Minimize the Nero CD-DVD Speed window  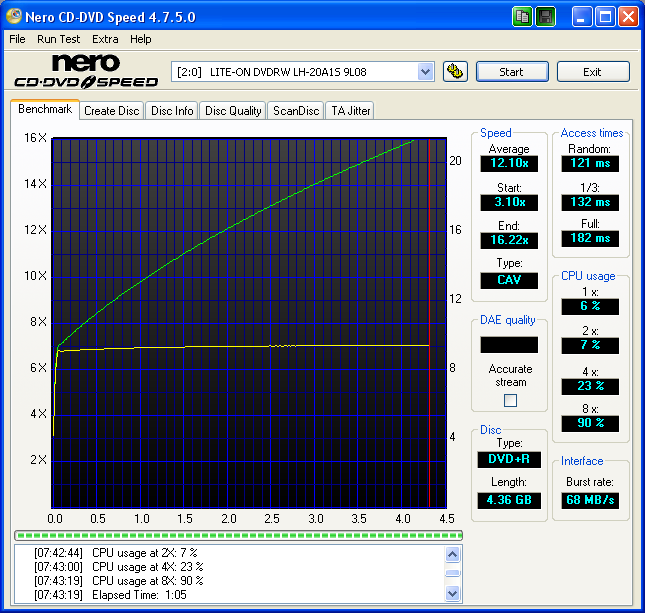581,17
